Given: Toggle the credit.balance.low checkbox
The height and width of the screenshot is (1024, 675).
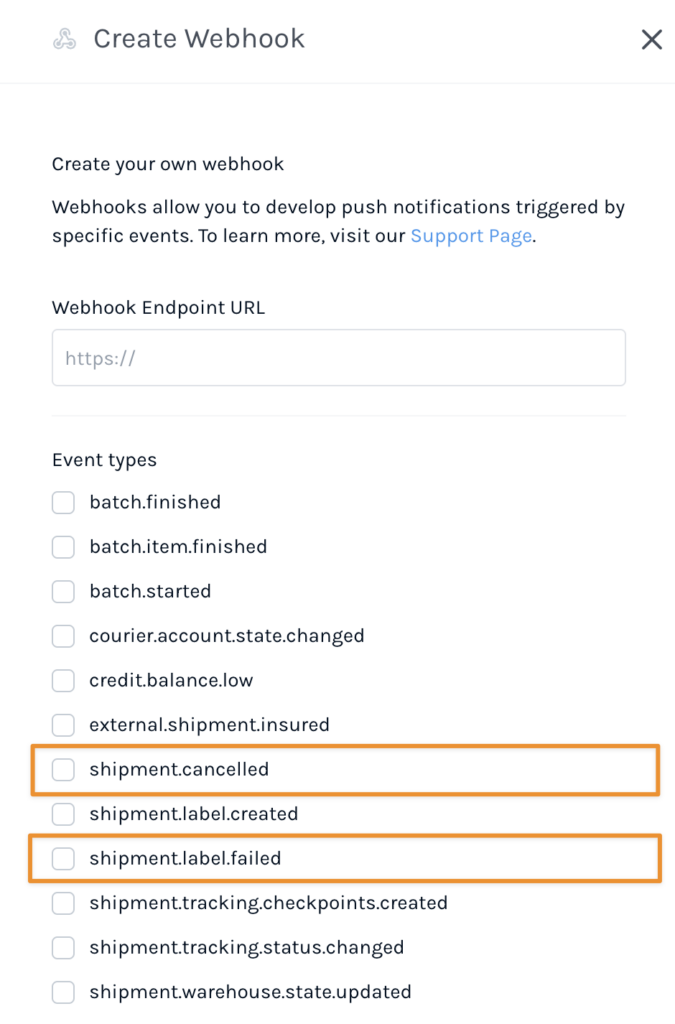Looking at the screenshot, I should 63,680.
